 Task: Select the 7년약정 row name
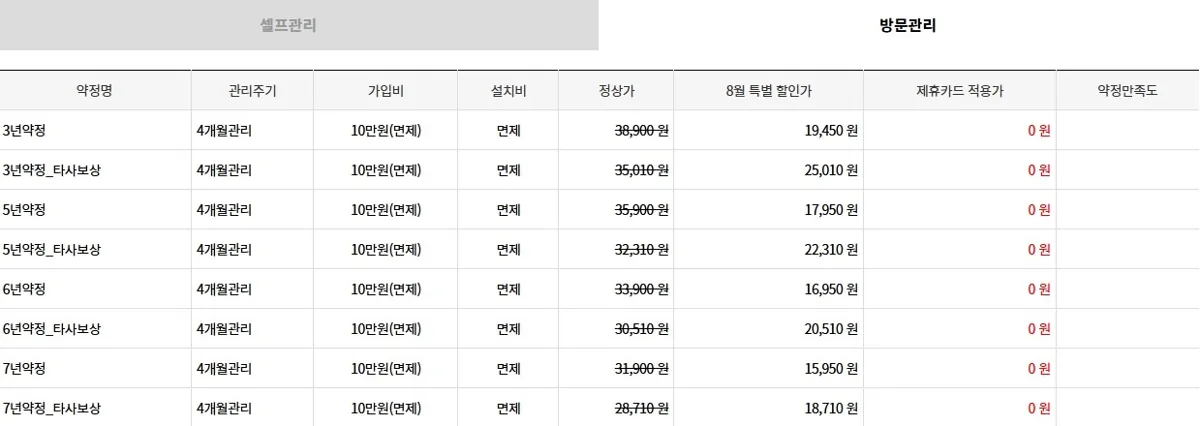click(25, 368)
